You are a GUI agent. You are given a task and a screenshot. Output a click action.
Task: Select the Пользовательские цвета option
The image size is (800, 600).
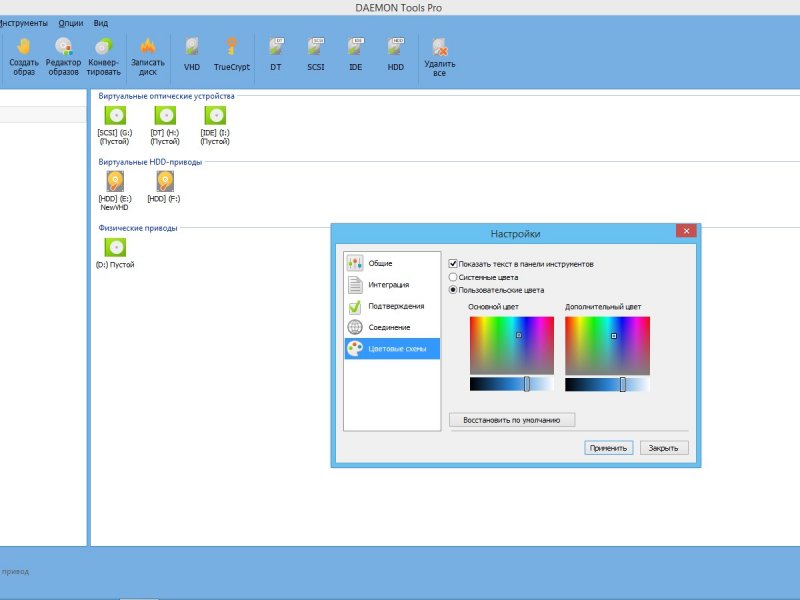click(453, 290)
